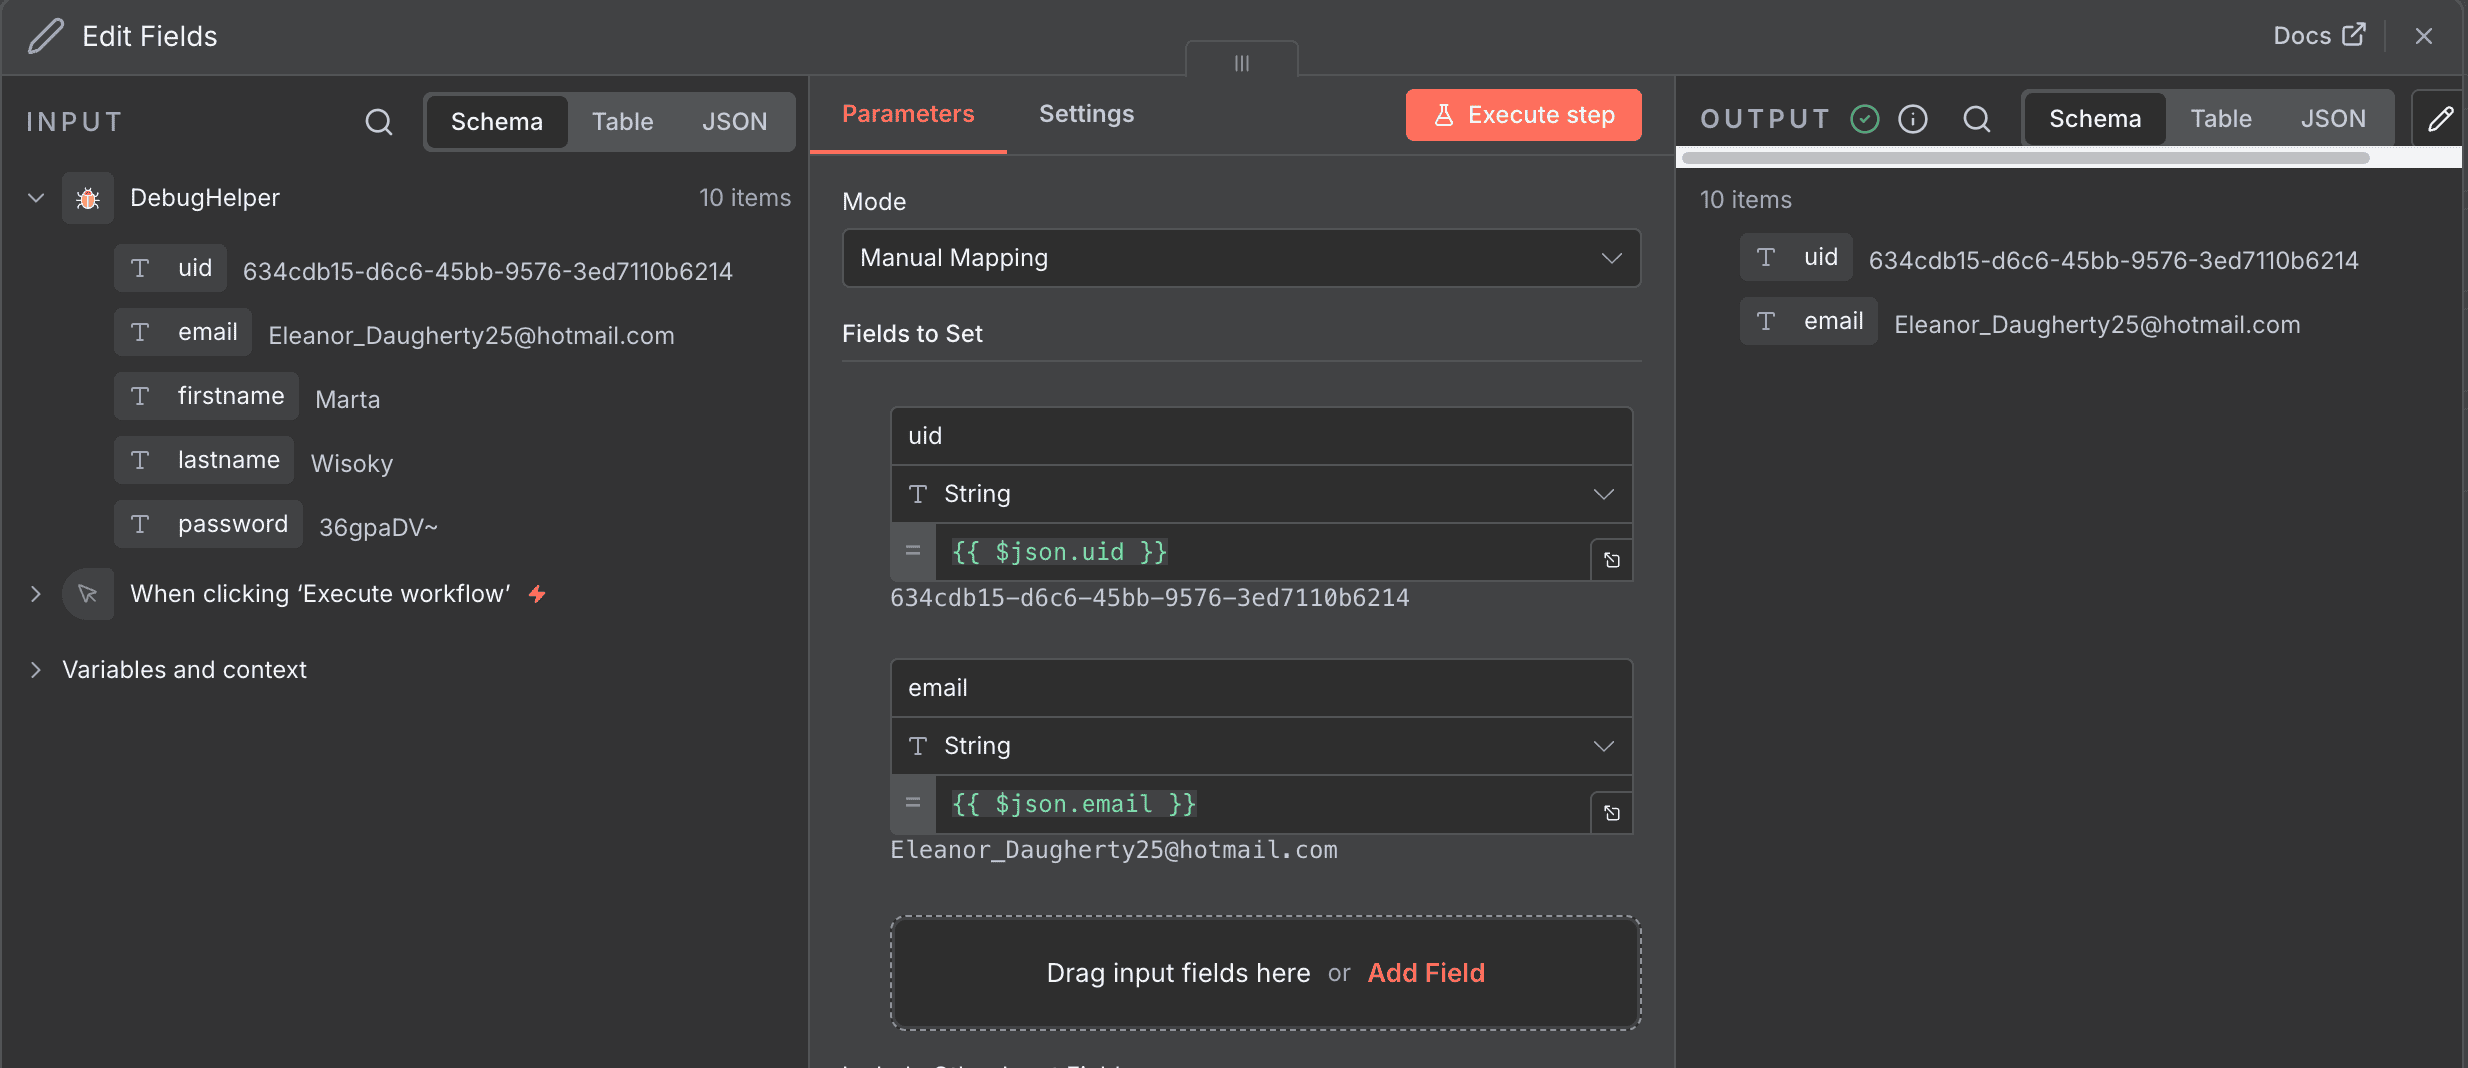The height and width of the screenshot is (1068, 2468).
Task: Switch to the Settings tab
Action: pos(1086,114)
